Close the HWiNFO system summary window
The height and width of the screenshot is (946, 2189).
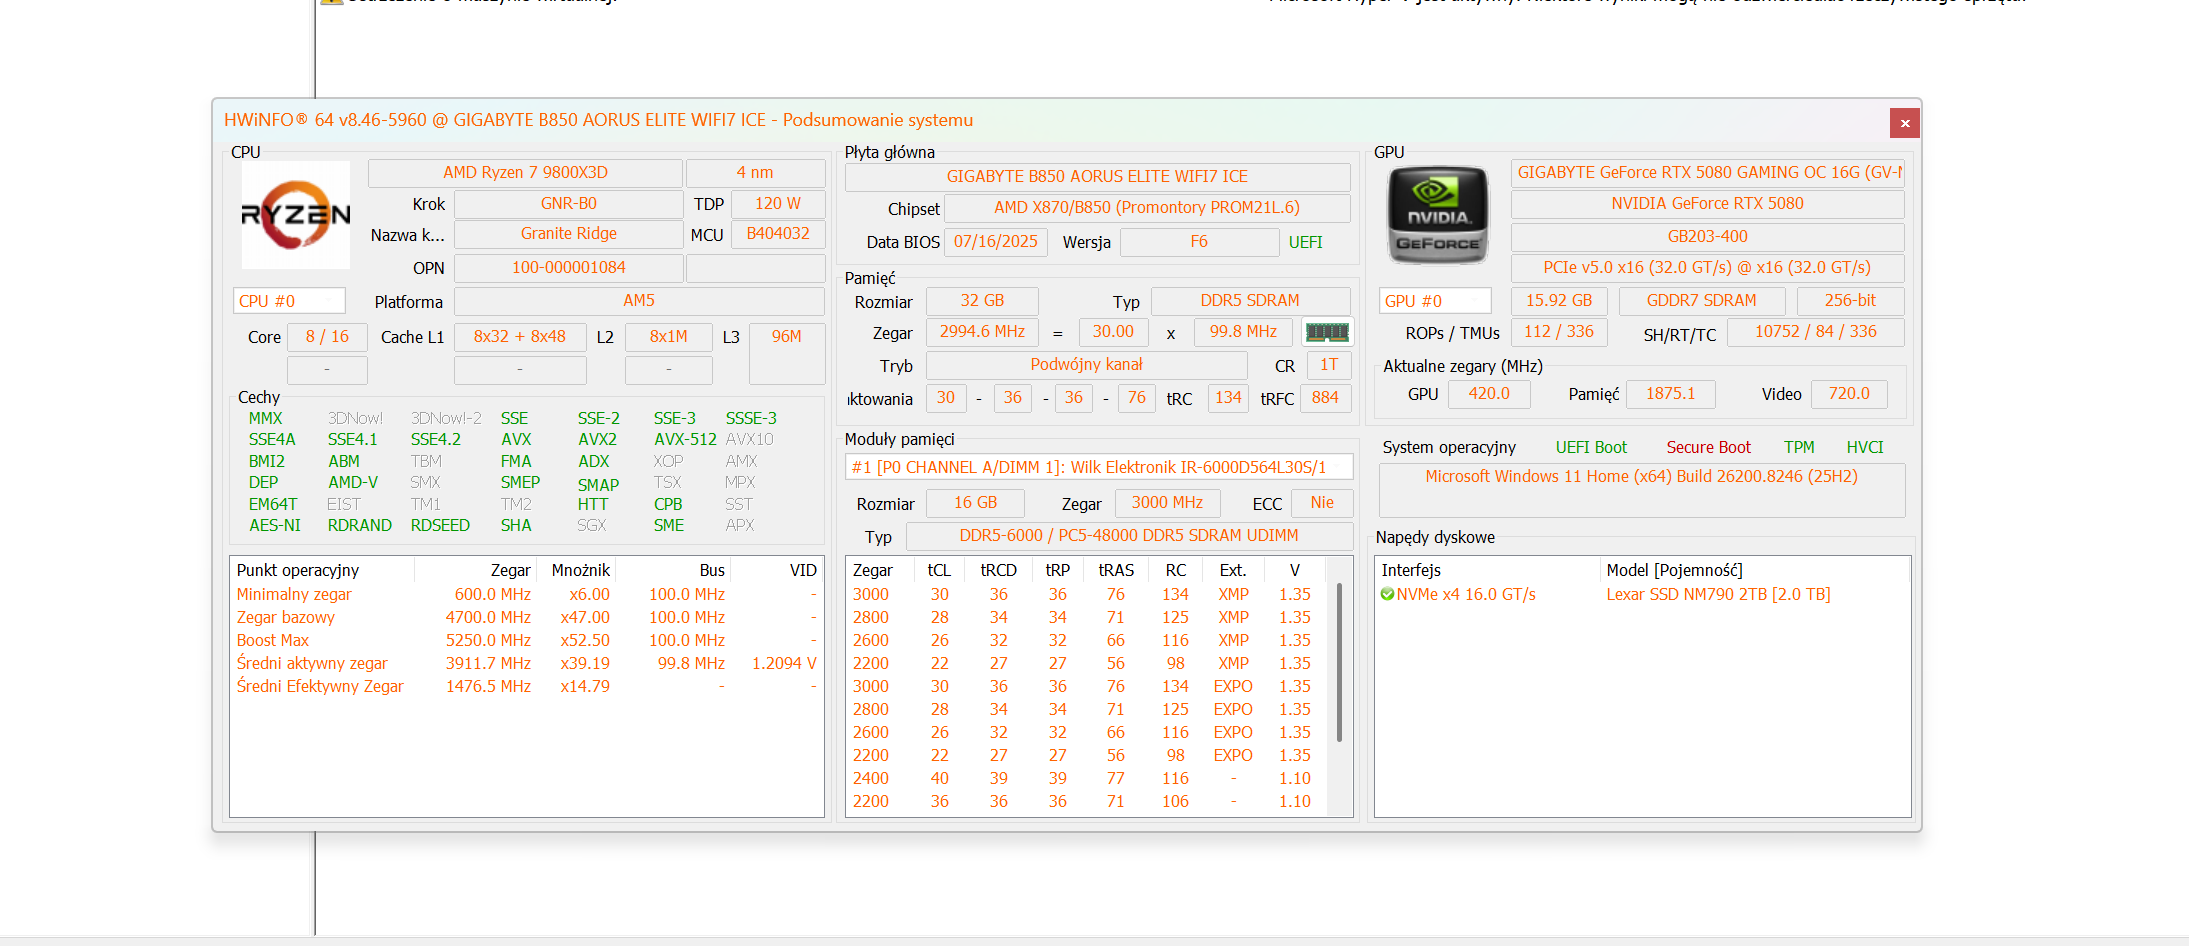tap(1904, 123)
